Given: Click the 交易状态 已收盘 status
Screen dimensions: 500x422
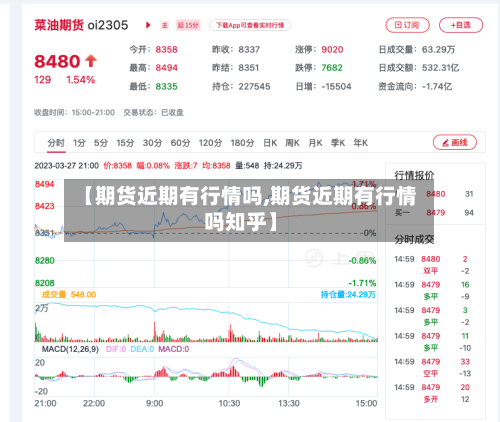Looking at the screenshot, I should pyautogui.click(x=153, y=113).
